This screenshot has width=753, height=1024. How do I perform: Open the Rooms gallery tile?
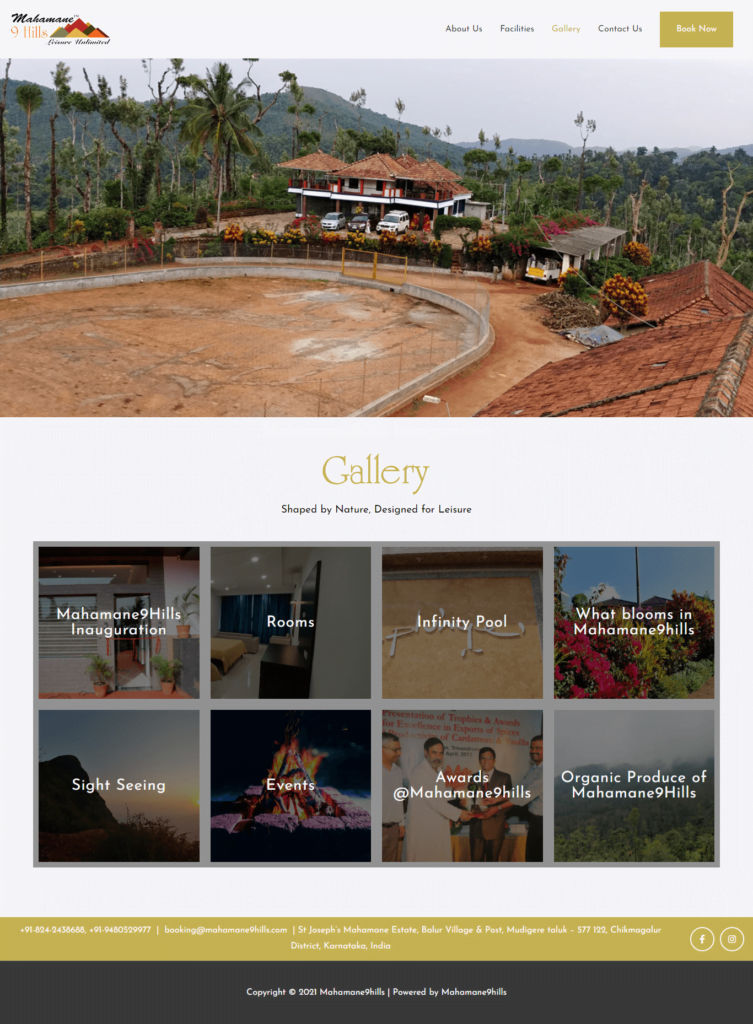point(291,622)
